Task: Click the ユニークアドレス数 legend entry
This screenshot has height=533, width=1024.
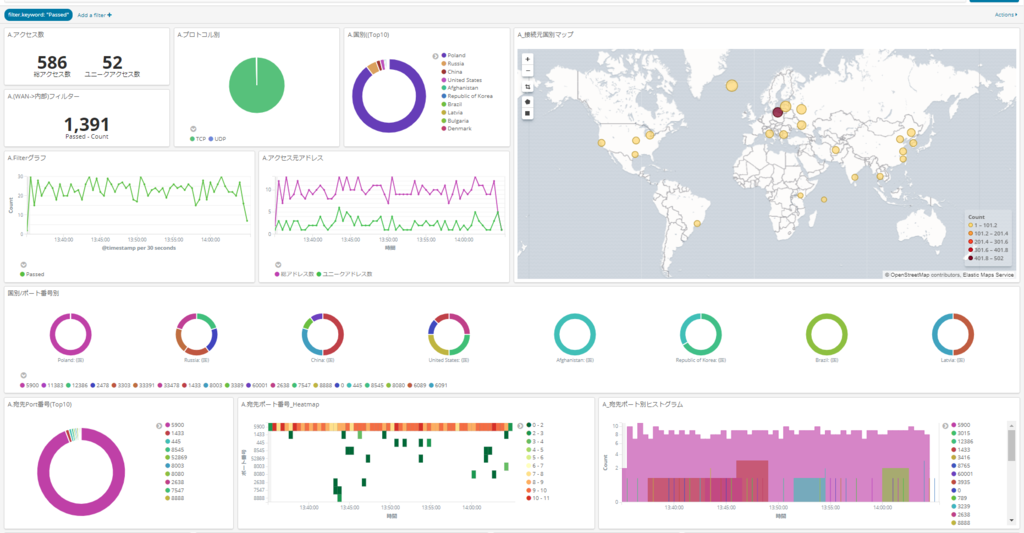Action: (345, 274)
